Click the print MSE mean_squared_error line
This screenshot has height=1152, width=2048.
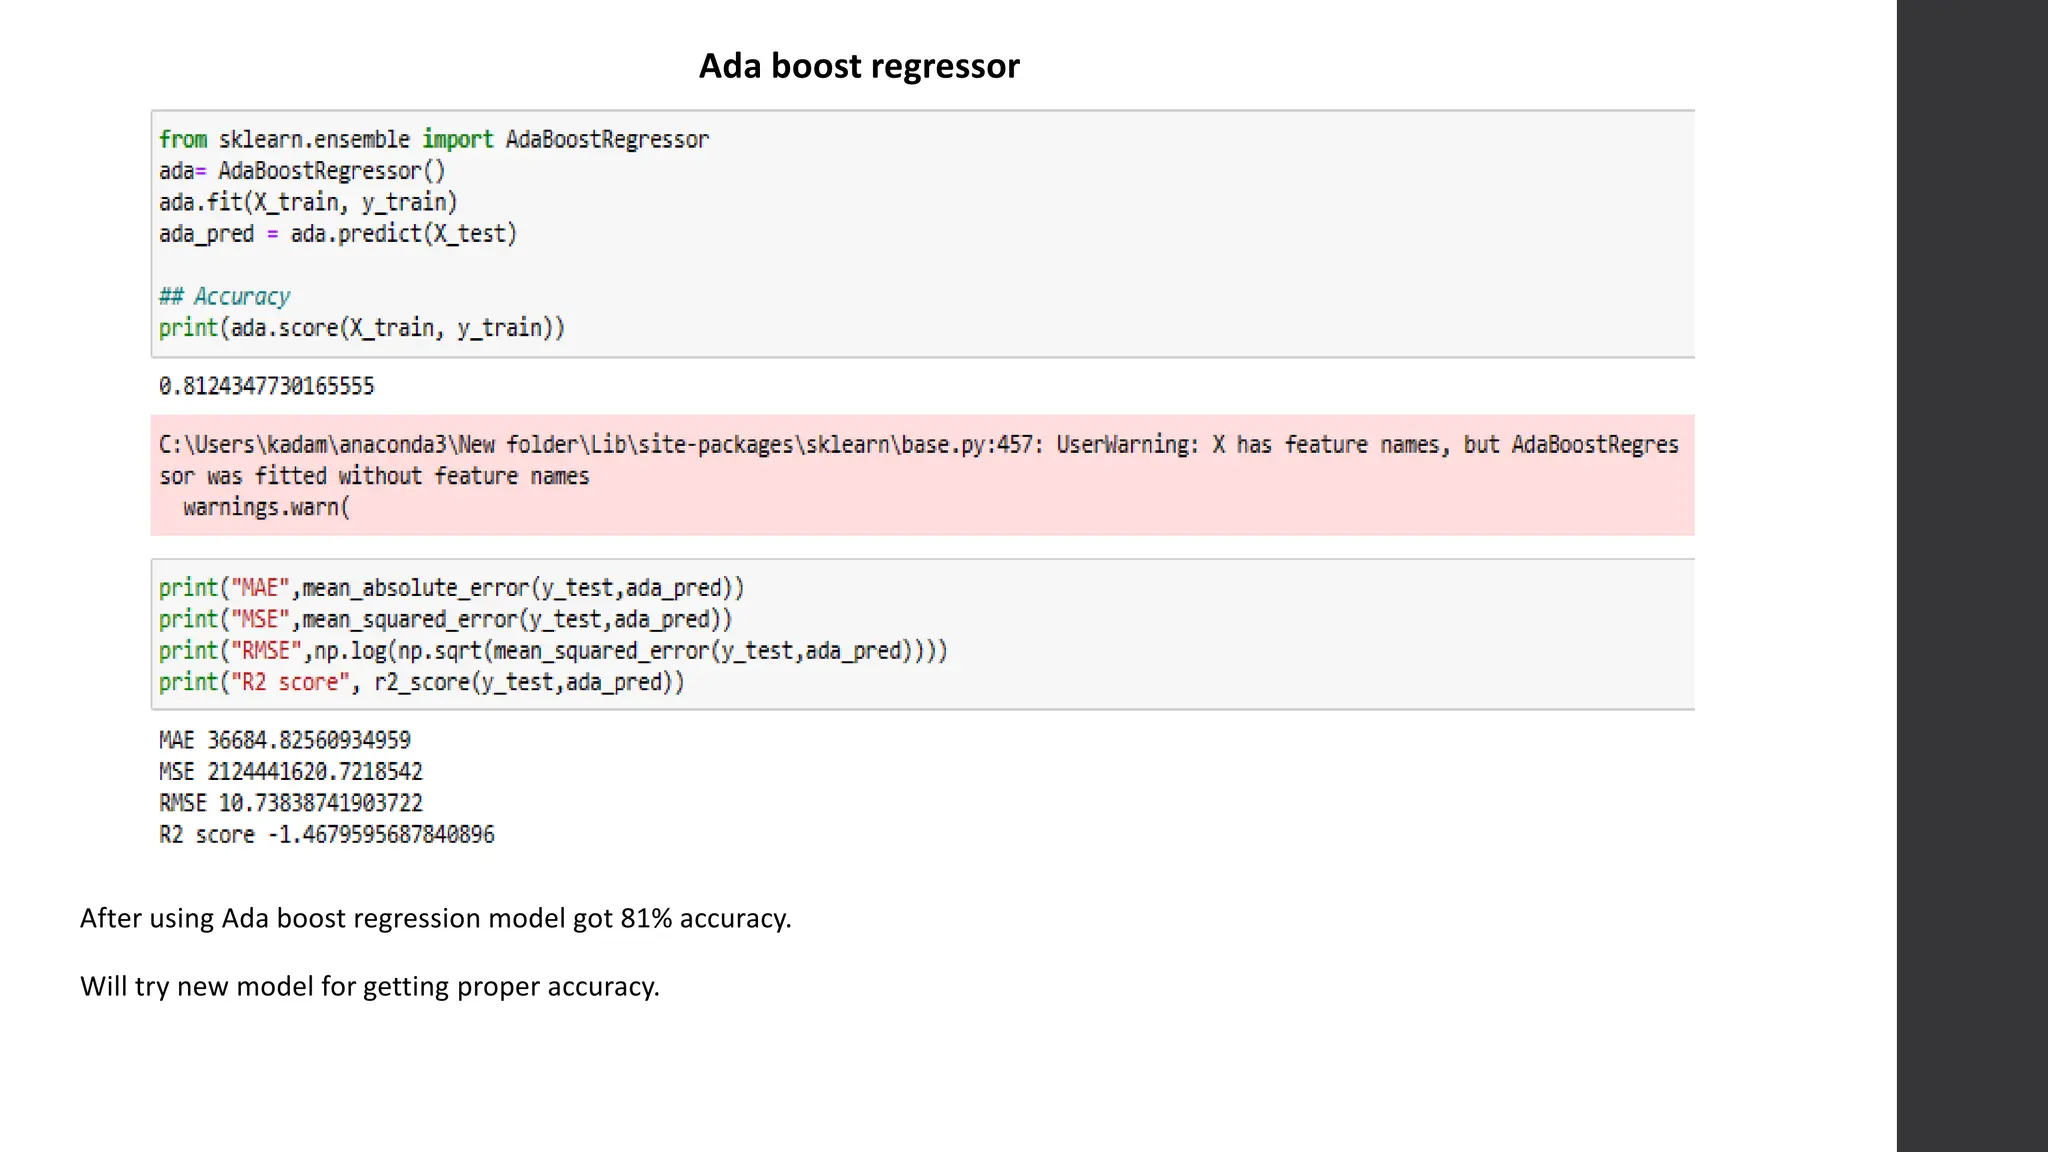445,619
